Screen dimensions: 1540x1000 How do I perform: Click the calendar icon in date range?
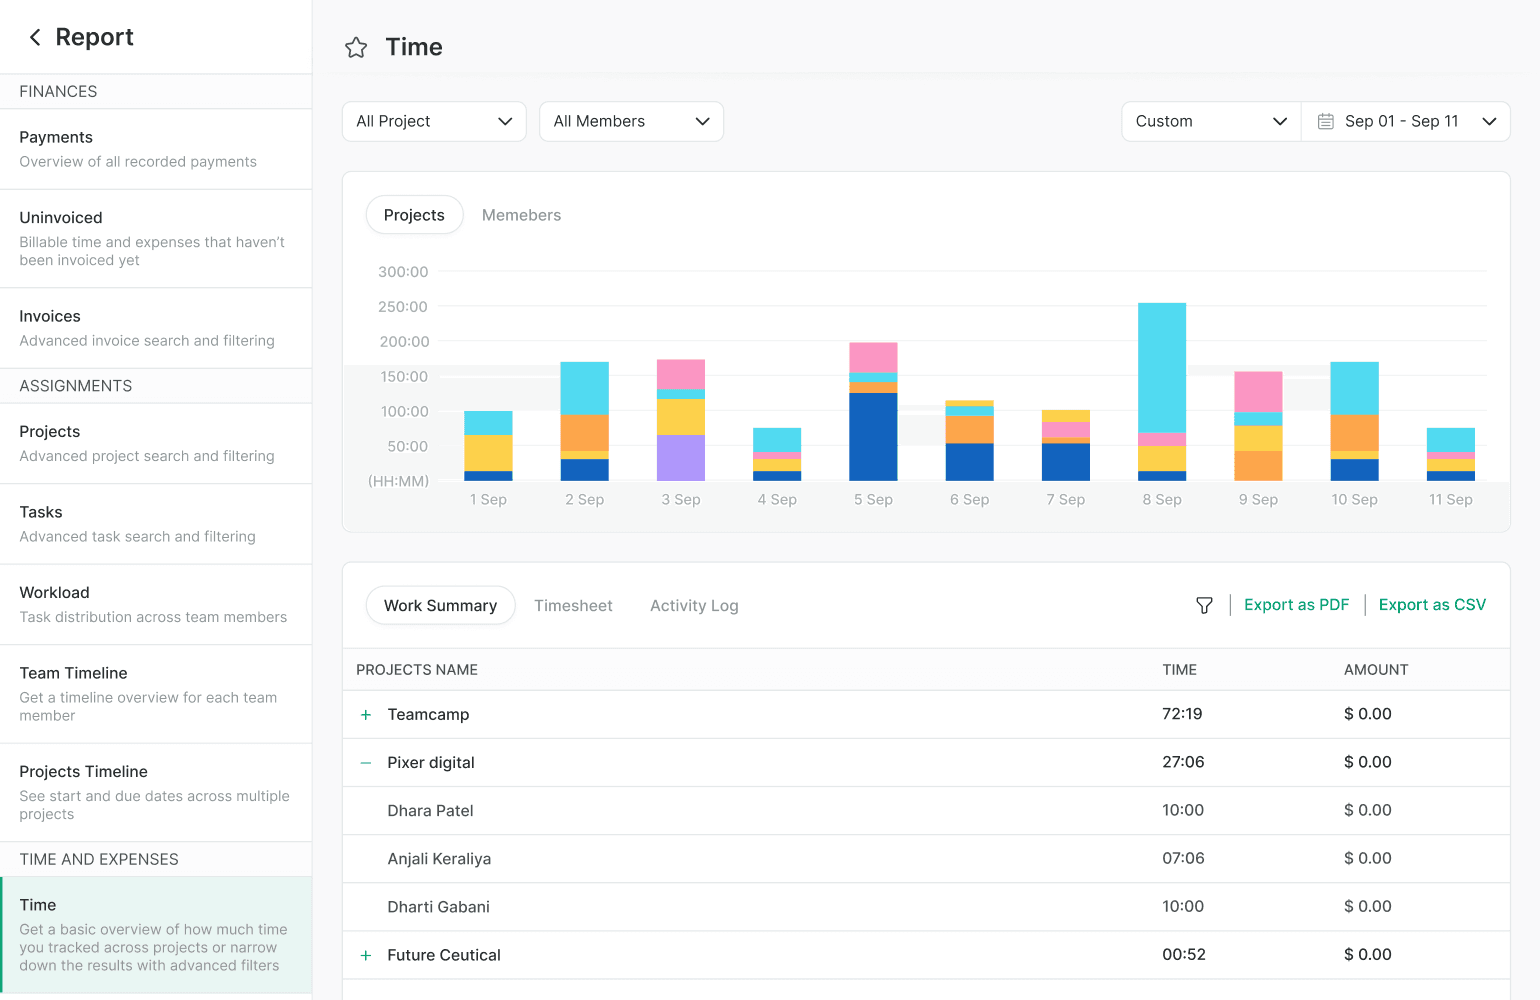coord(1325,122)
